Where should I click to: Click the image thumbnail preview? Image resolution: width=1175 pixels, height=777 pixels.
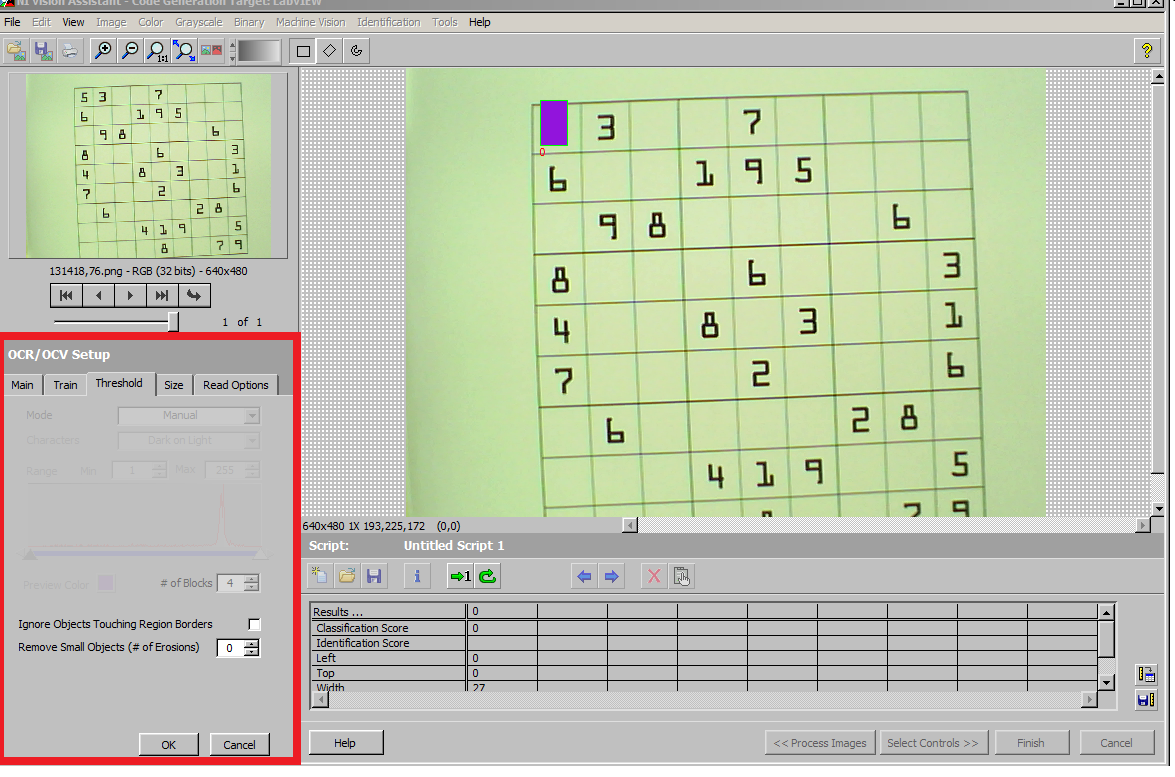coord(148,166)
